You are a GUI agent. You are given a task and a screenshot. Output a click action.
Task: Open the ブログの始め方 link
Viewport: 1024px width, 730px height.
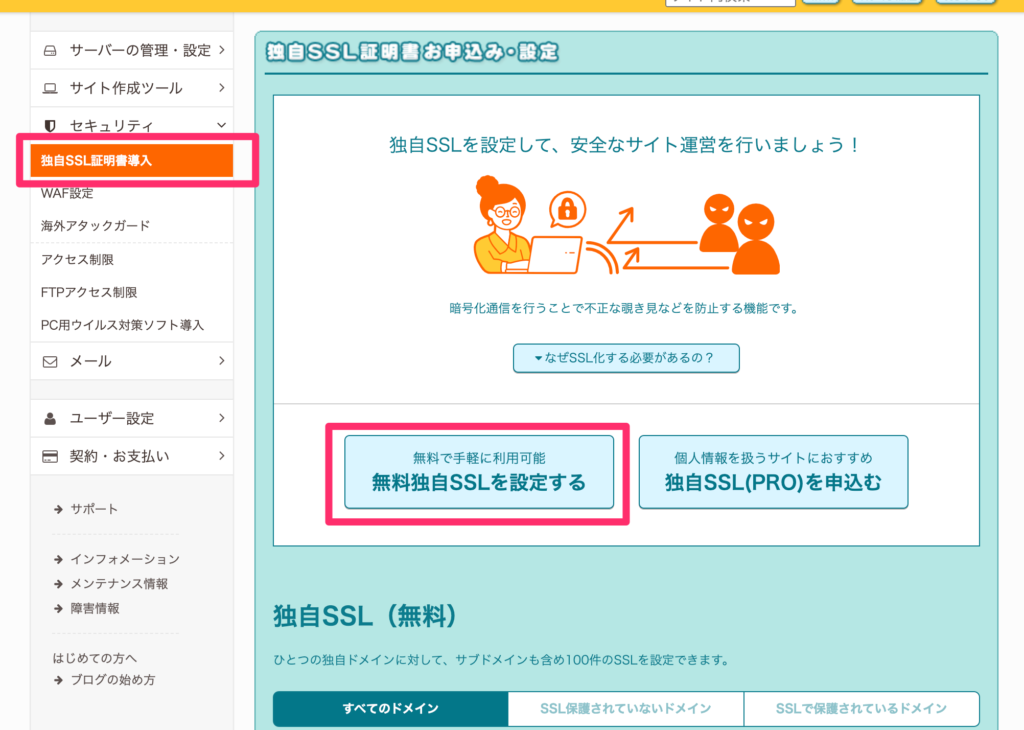click(x=112, y=680)
